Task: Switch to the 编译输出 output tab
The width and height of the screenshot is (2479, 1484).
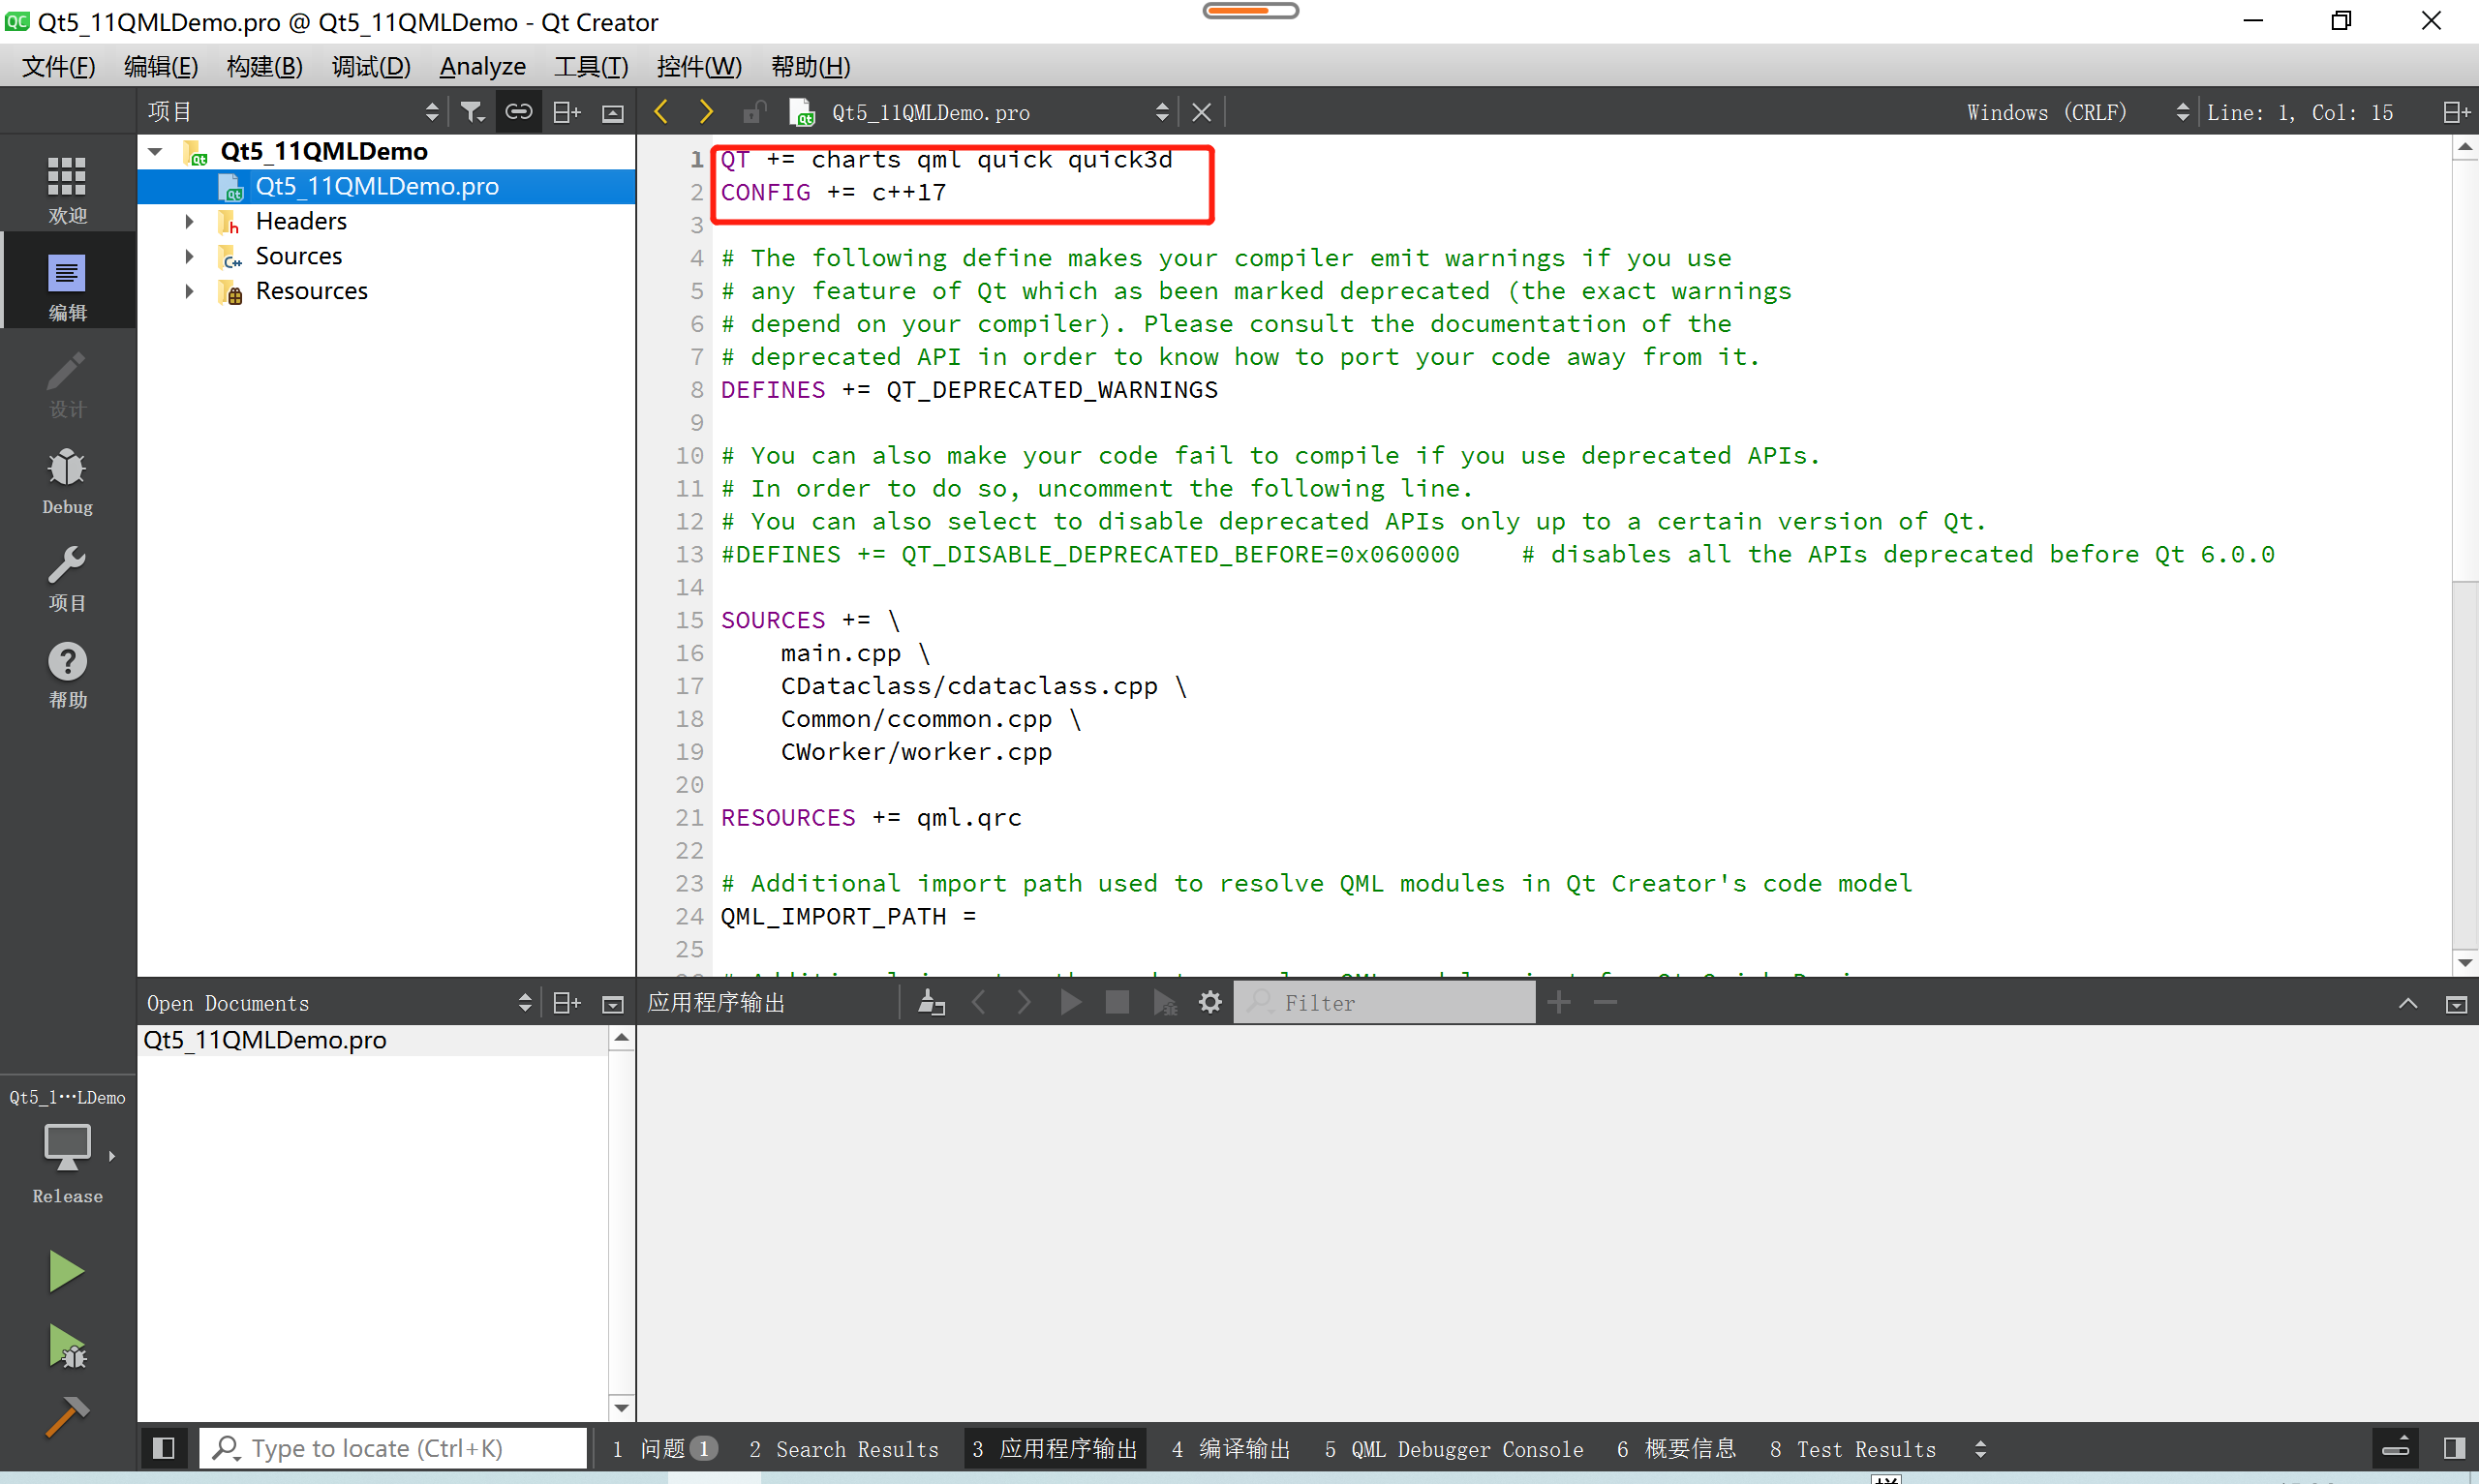Action: 1231,1449
